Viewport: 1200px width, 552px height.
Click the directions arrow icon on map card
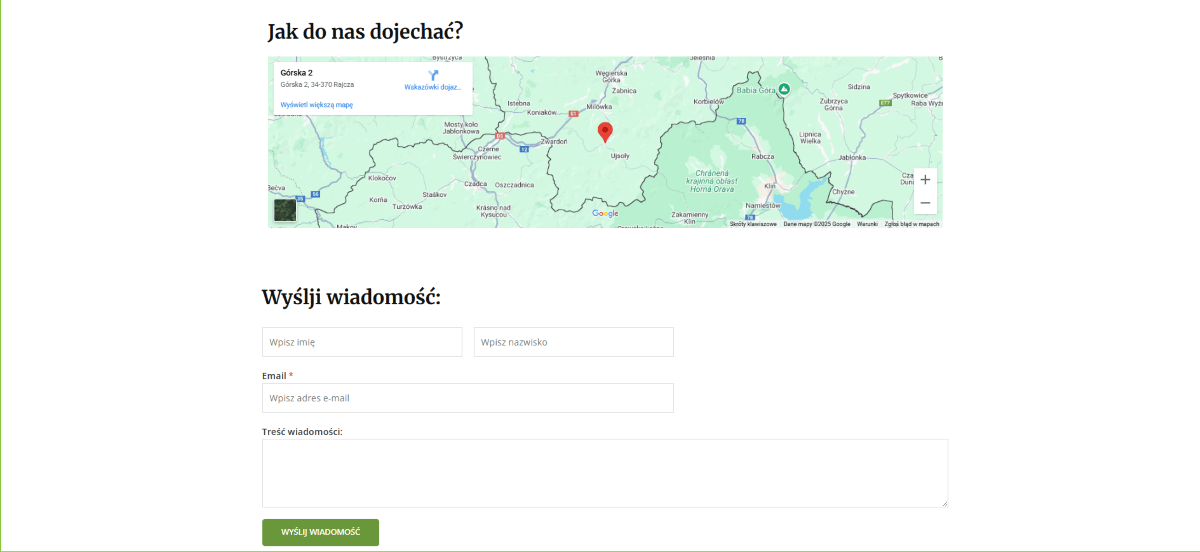pos(433,75)
